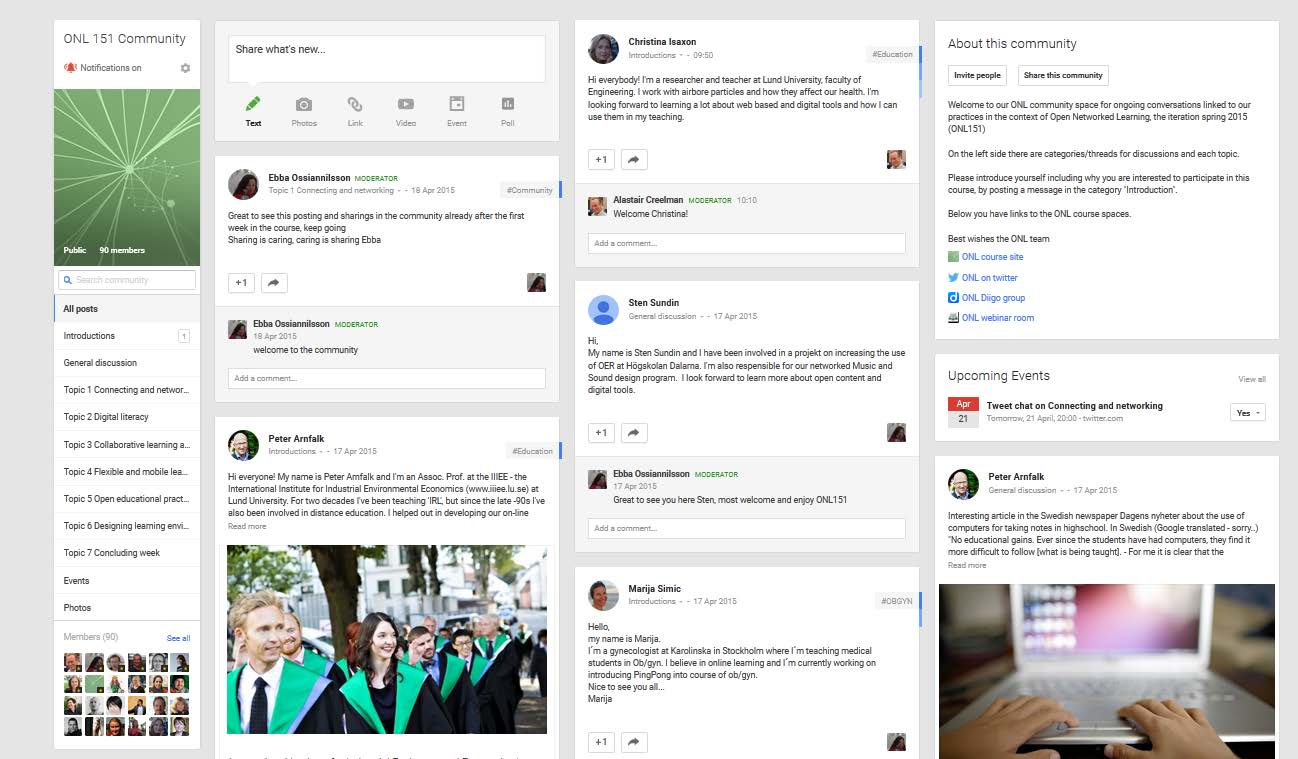The image size is (1298, 759).
Task: Expand Read more on Peter Arnfalk's introduction
Action: (x=247, y=526)
